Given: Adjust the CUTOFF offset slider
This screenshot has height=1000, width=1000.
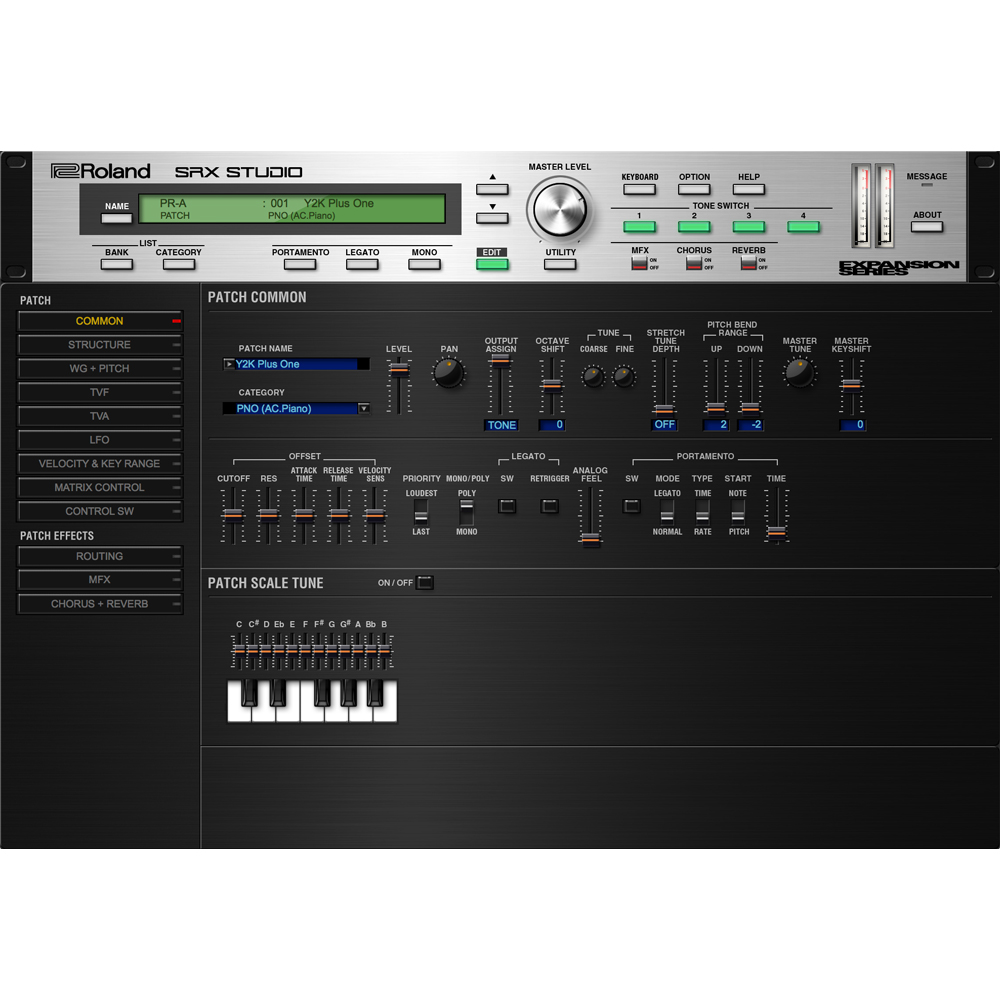Looking at the screenshot, I should (233, 515).
